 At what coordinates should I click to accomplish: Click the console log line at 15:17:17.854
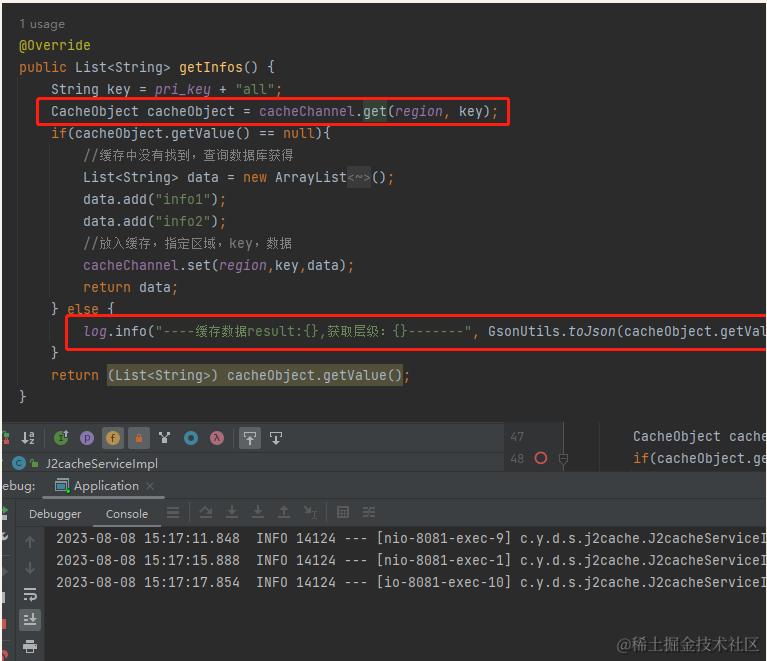point(410,582)
